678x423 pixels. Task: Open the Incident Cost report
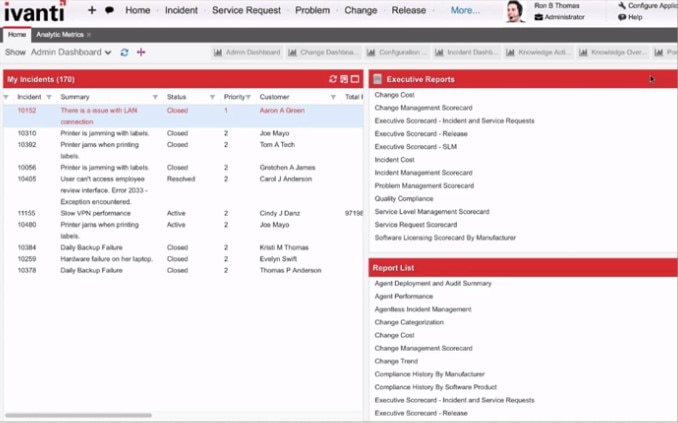[x=394, y=160]
